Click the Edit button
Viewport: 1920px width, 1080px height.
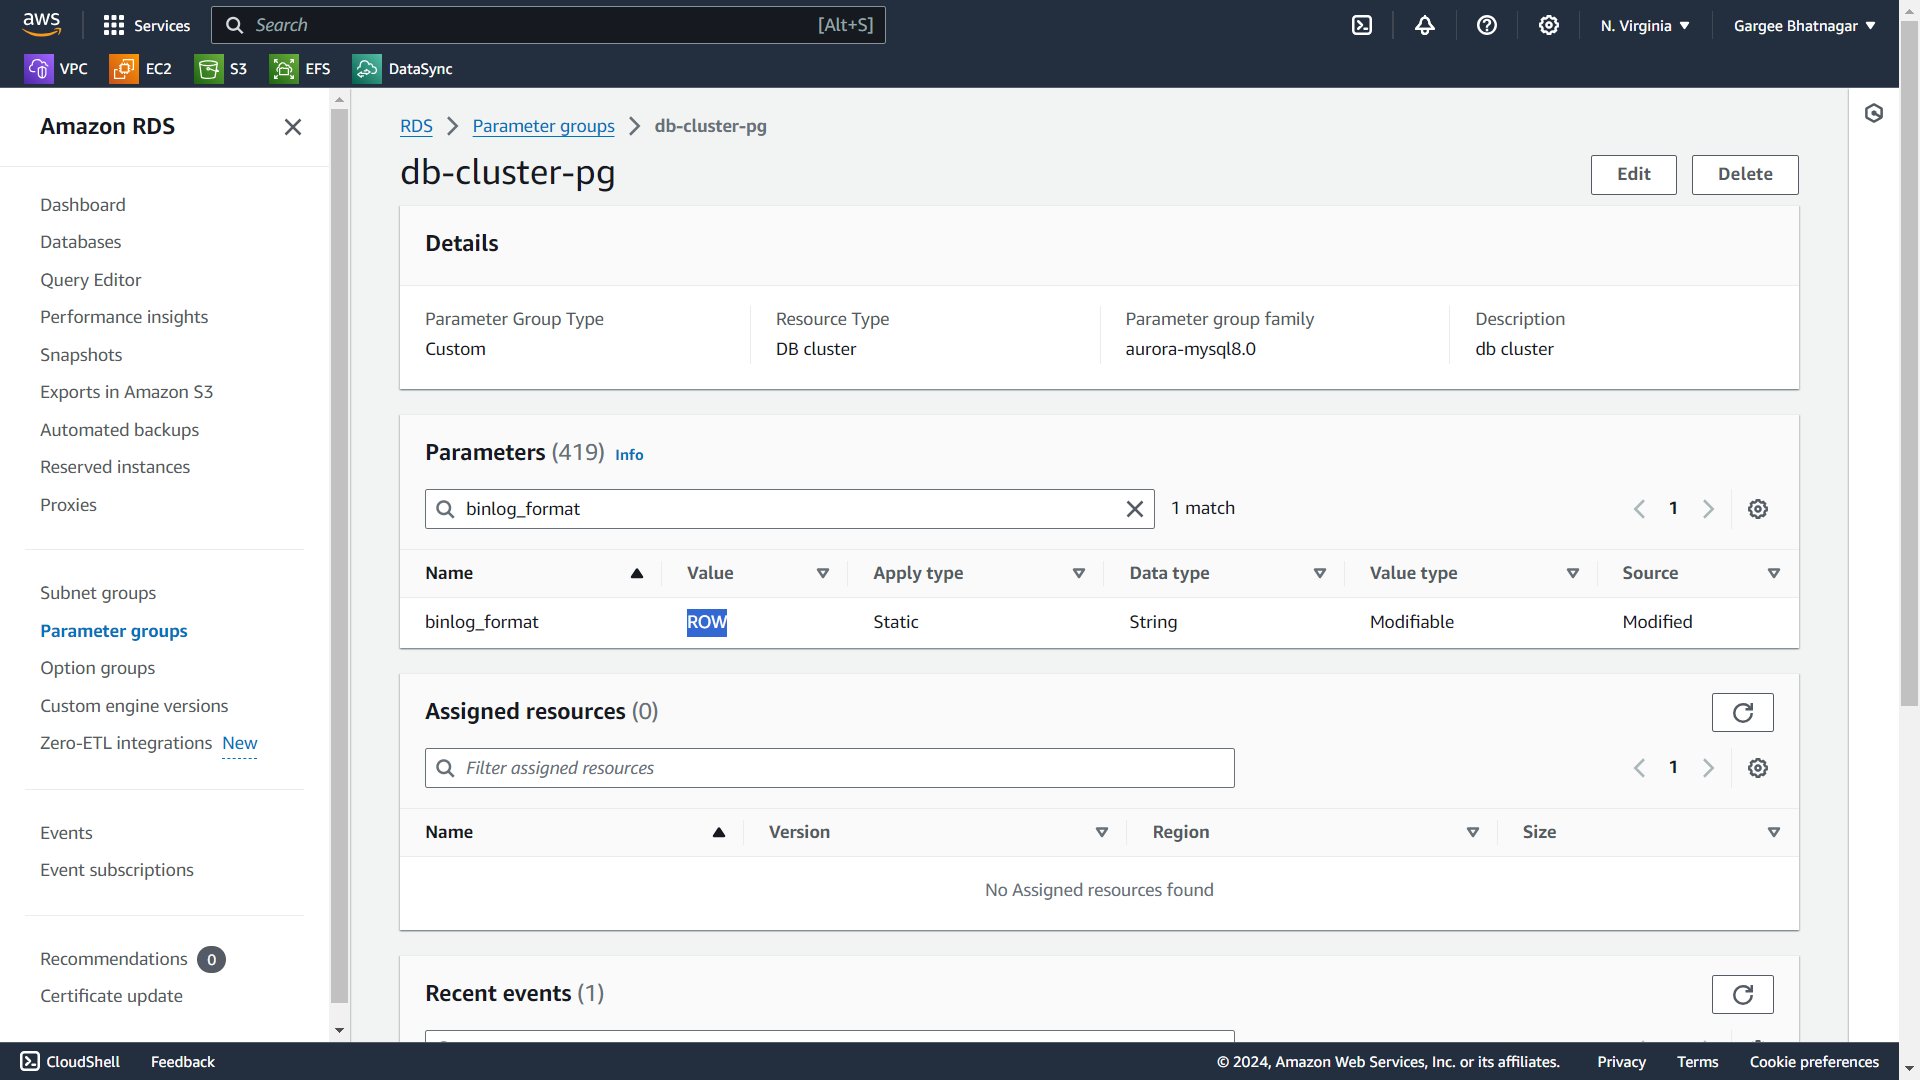[1633, 174]
